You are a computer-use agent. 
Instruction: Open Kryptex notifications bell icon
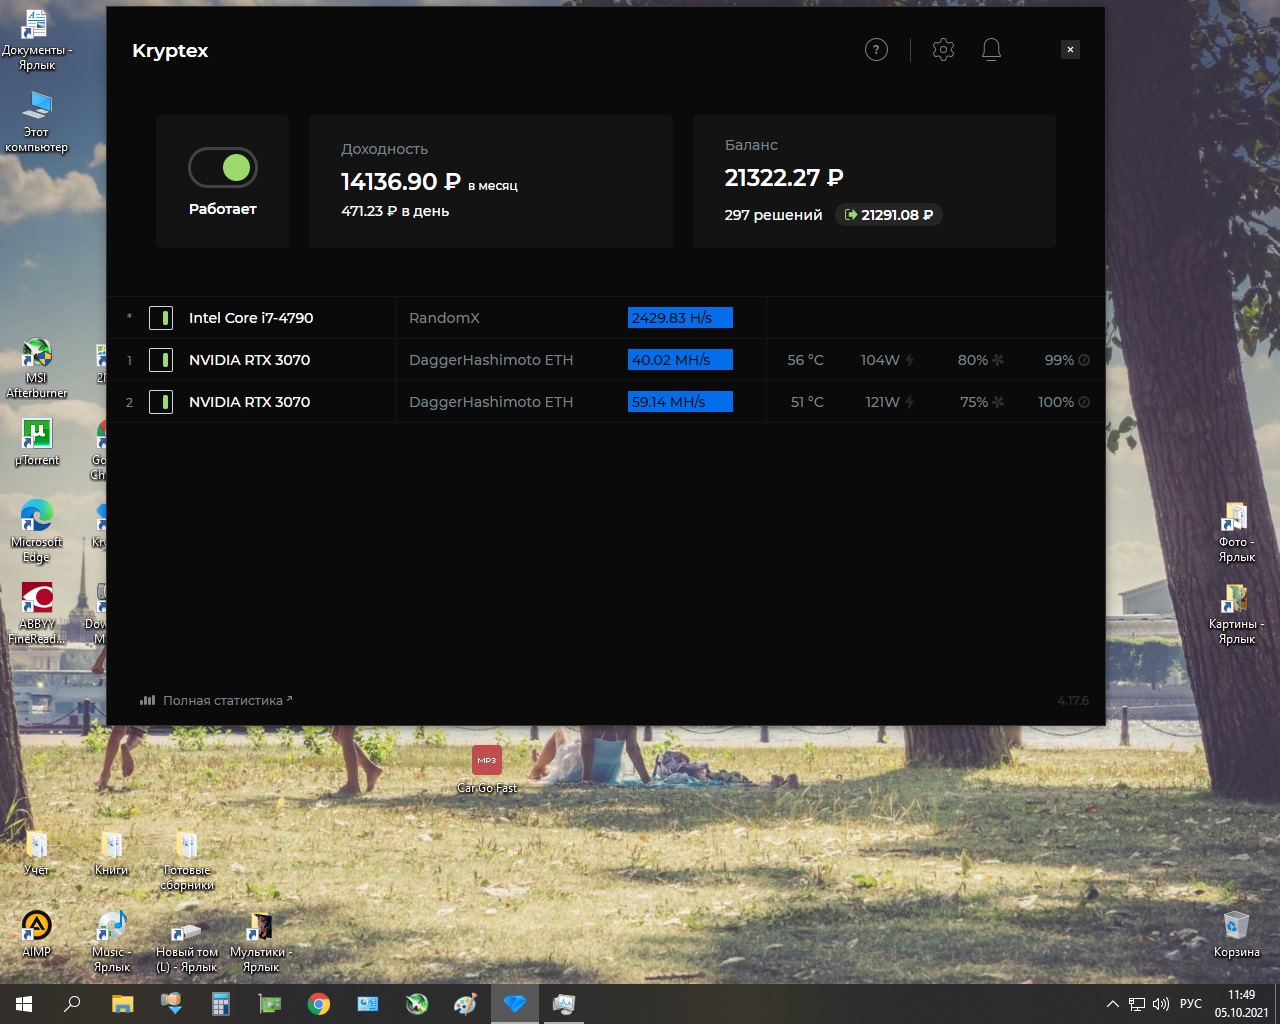pyautogui.click(x=991, y=49)
